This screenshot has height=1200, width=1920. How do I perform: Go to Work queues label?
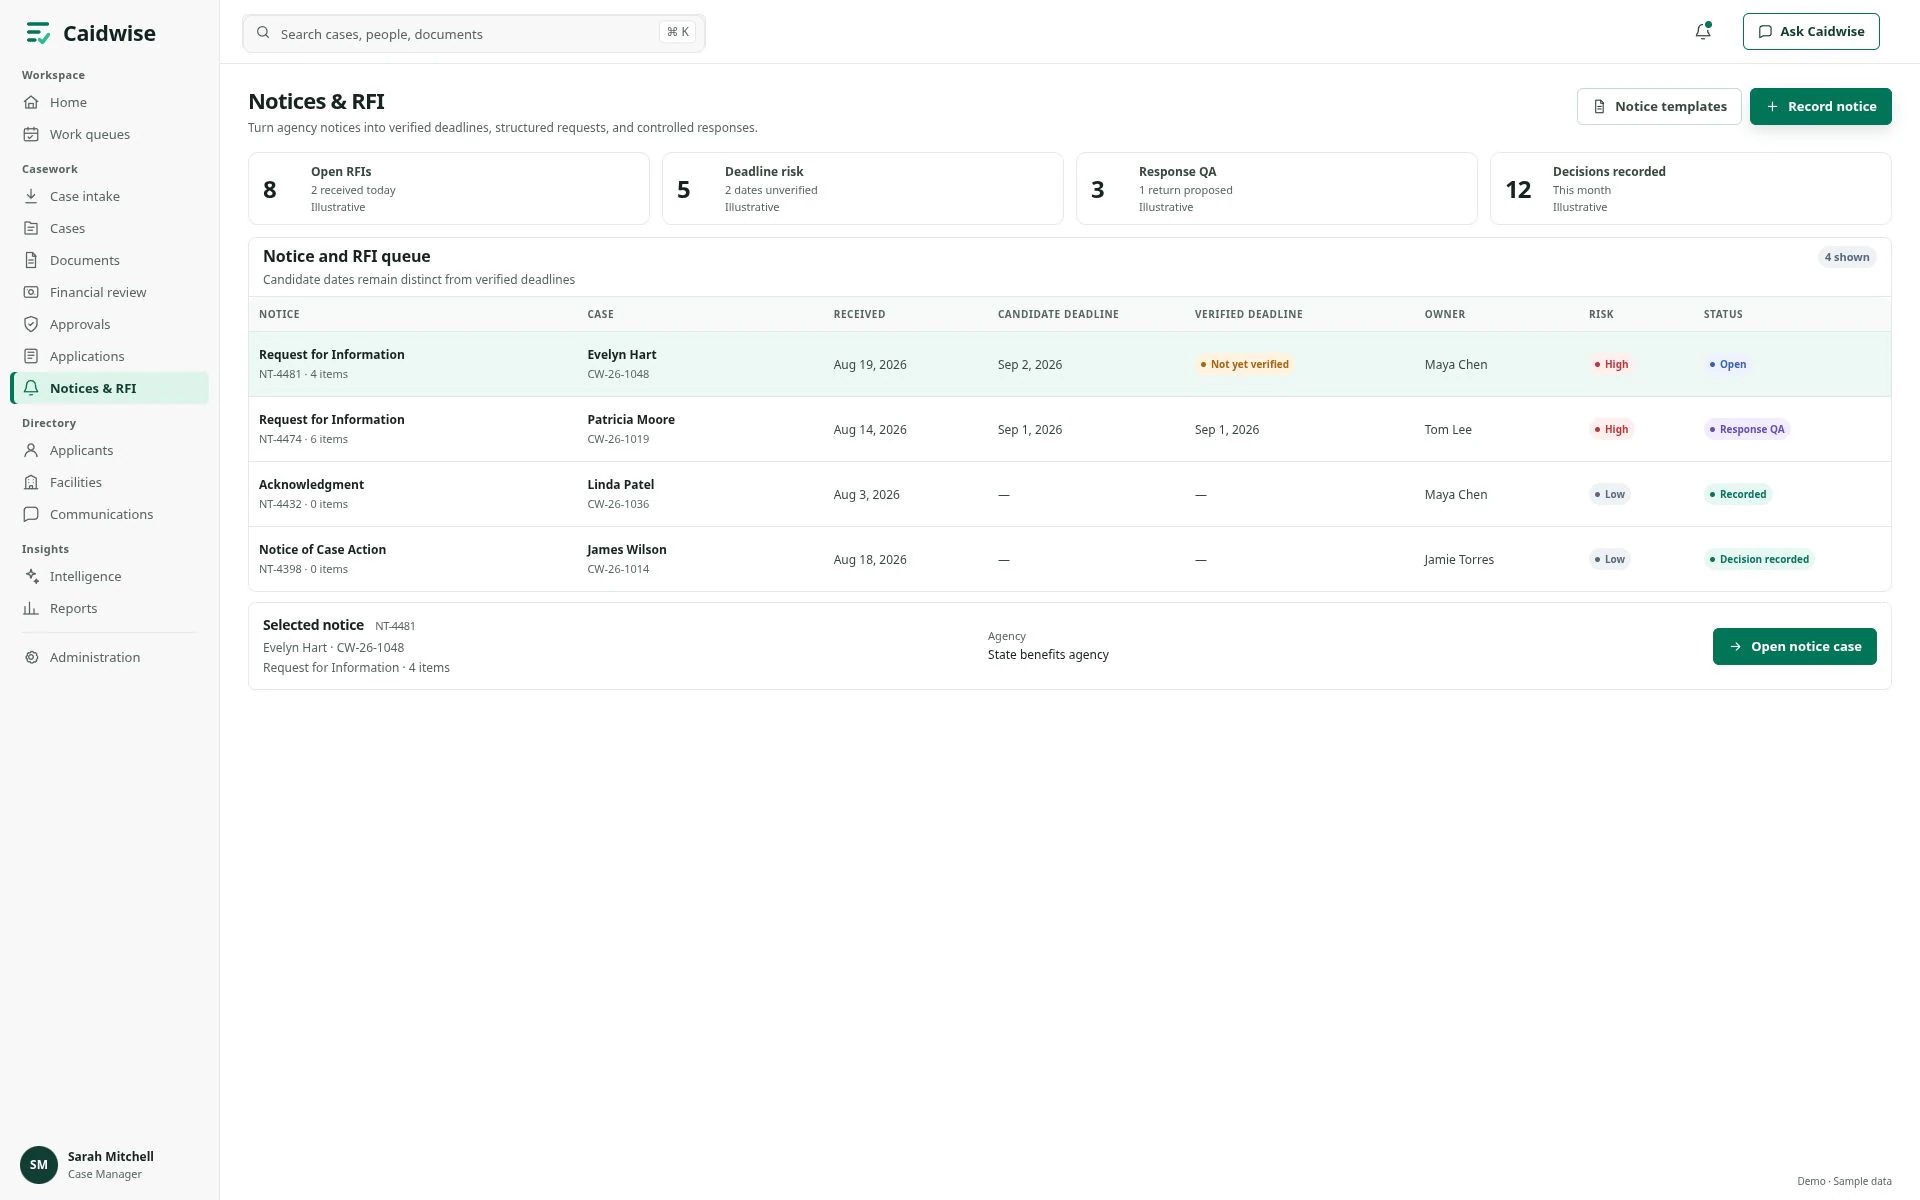(x=90, y=134)
